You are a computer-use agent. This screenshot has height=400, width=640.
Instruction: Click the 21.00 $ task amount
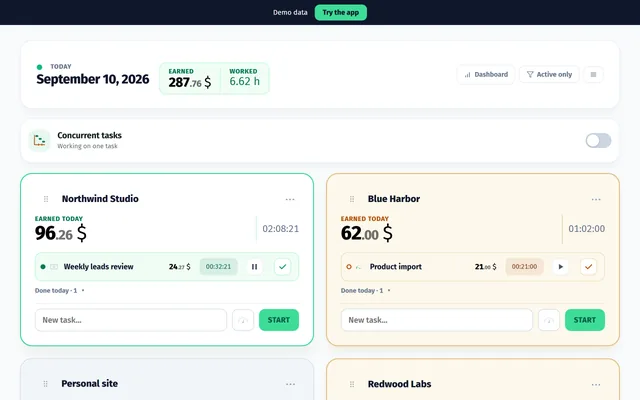[486, 267]
